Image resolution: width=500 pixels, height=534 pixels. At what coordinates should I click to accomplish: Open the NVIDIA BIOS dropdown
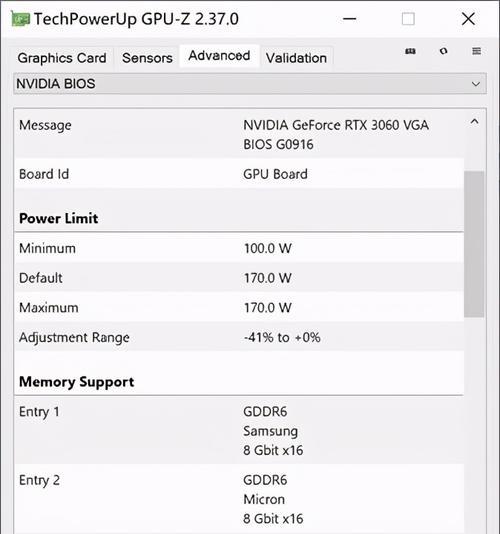pyautogui.click(x=250, y=84)
